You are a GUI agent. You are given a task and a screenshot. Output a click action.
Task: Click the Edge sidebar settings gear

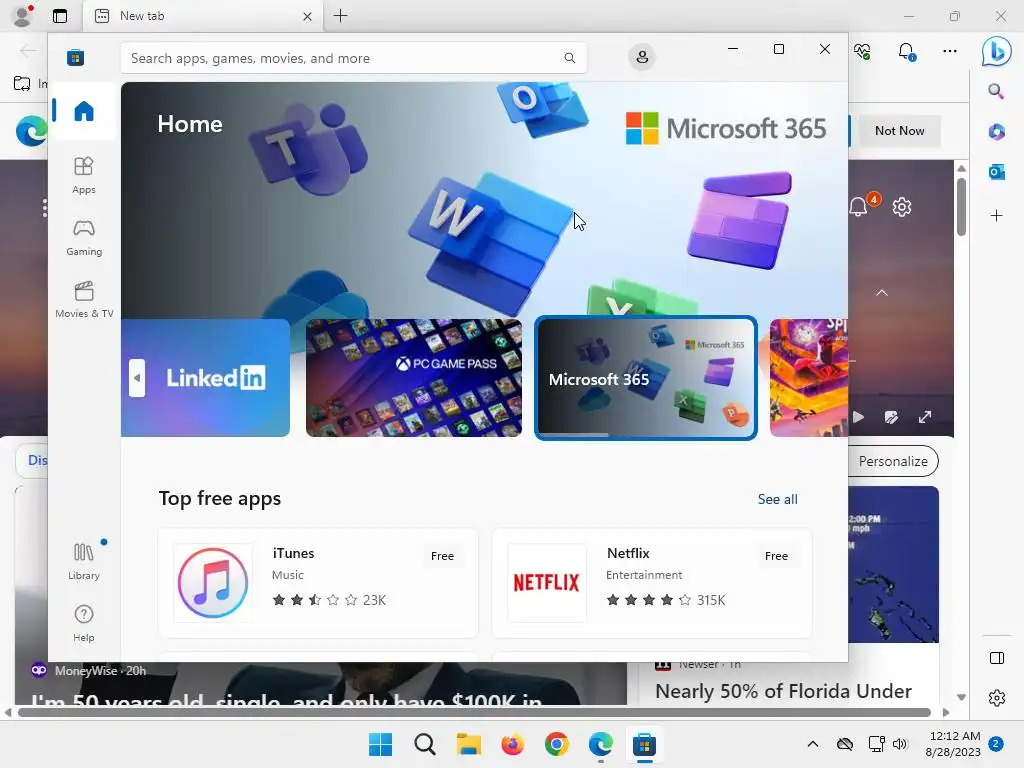pyautogui.click(x=997, y=697)
